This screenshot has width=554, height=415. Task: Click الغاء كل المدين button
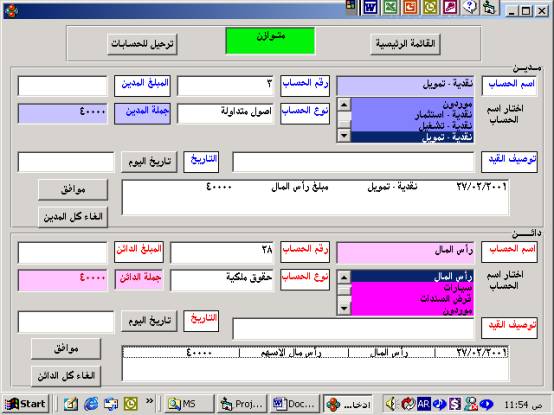click(x=73, y=217)
